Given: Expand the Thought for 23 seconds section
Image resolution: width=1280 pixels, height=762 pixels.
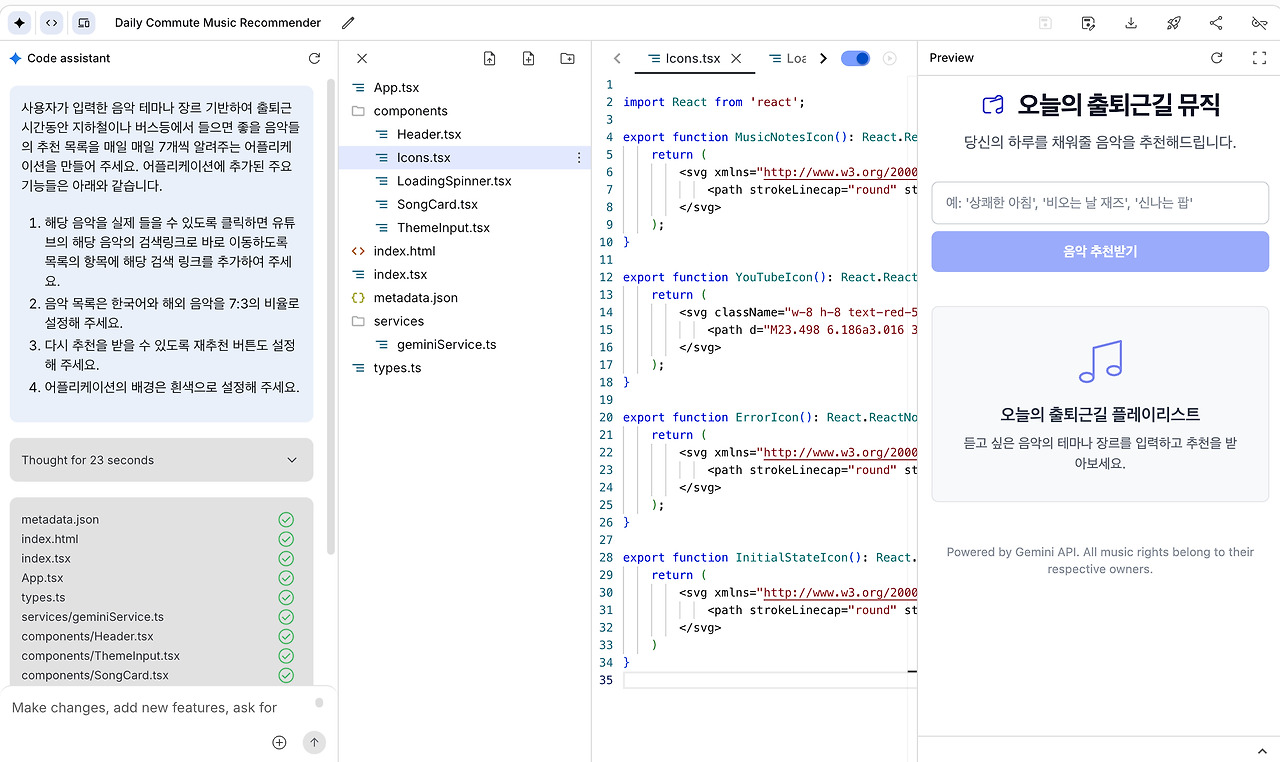Looking at the screenshot, I should tap(161, 460).
